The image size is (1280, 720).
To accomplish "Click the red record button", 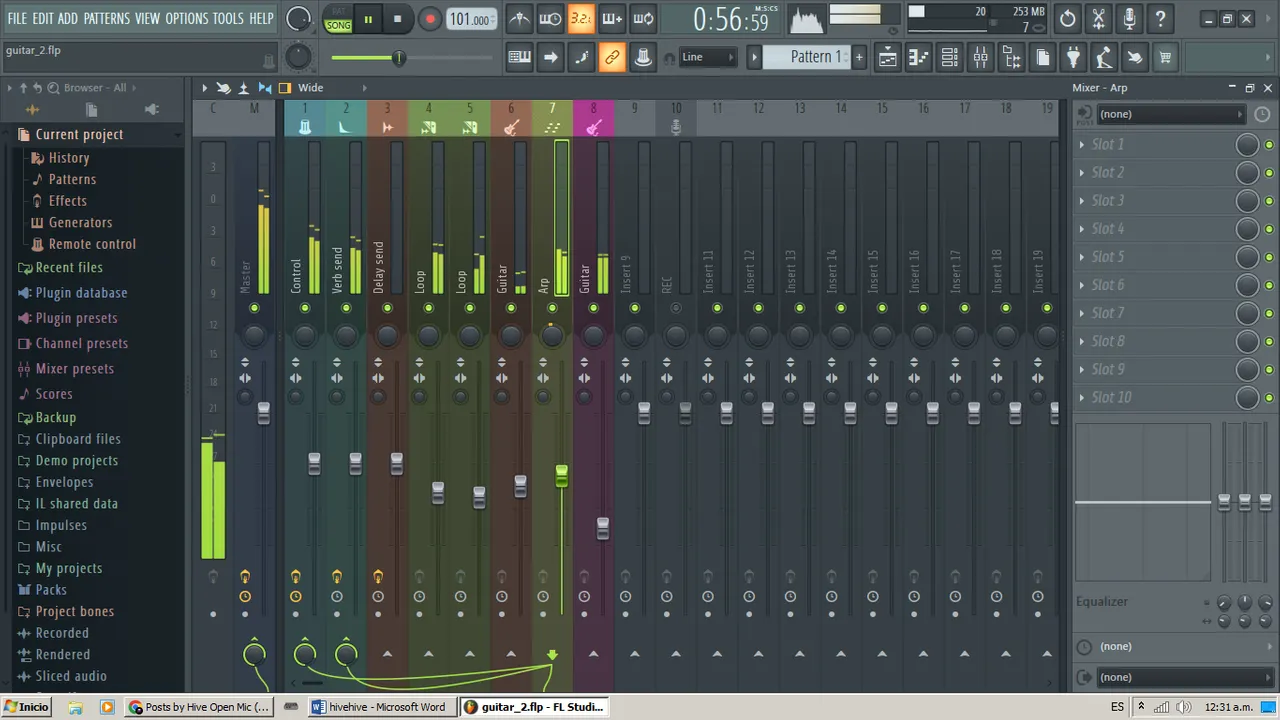I will pyautogui.click(x=429, y=19).
